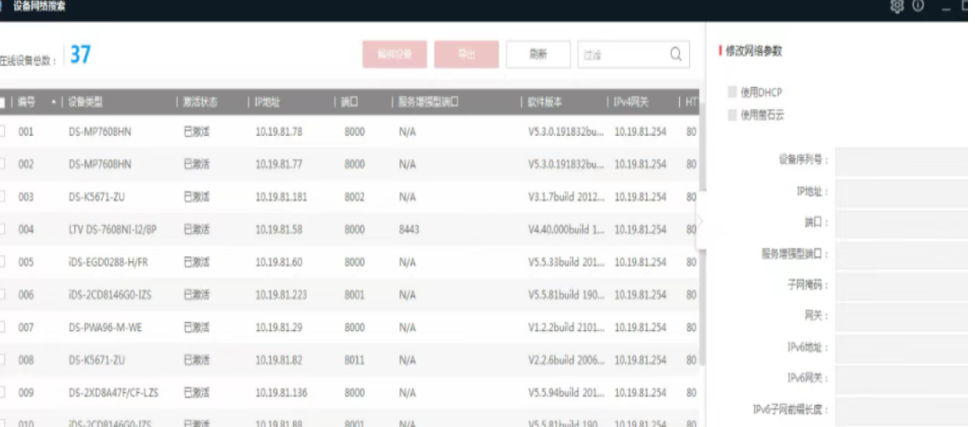Collapse the network parameters side panel

[x=701, y=221]
